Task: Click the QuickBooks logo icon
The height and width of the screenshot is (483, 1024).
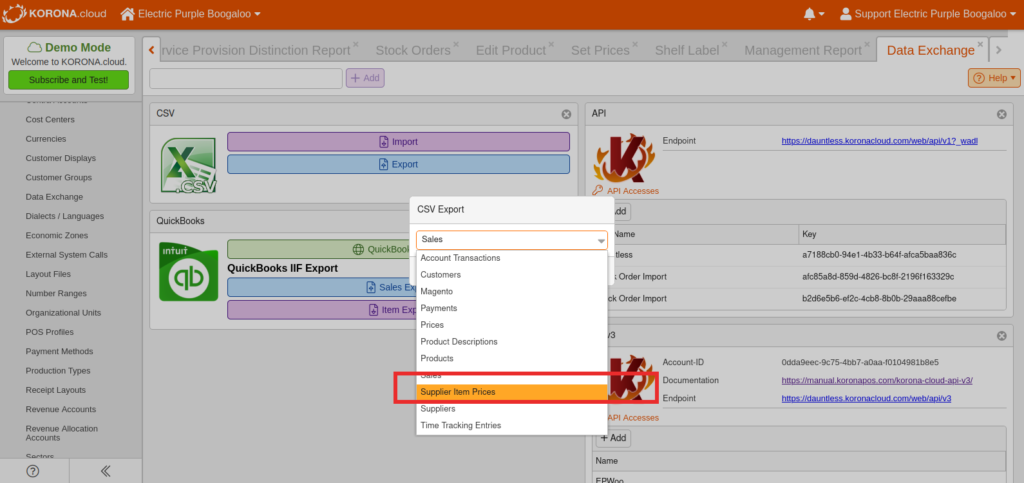Action: [x=189, y=271]
